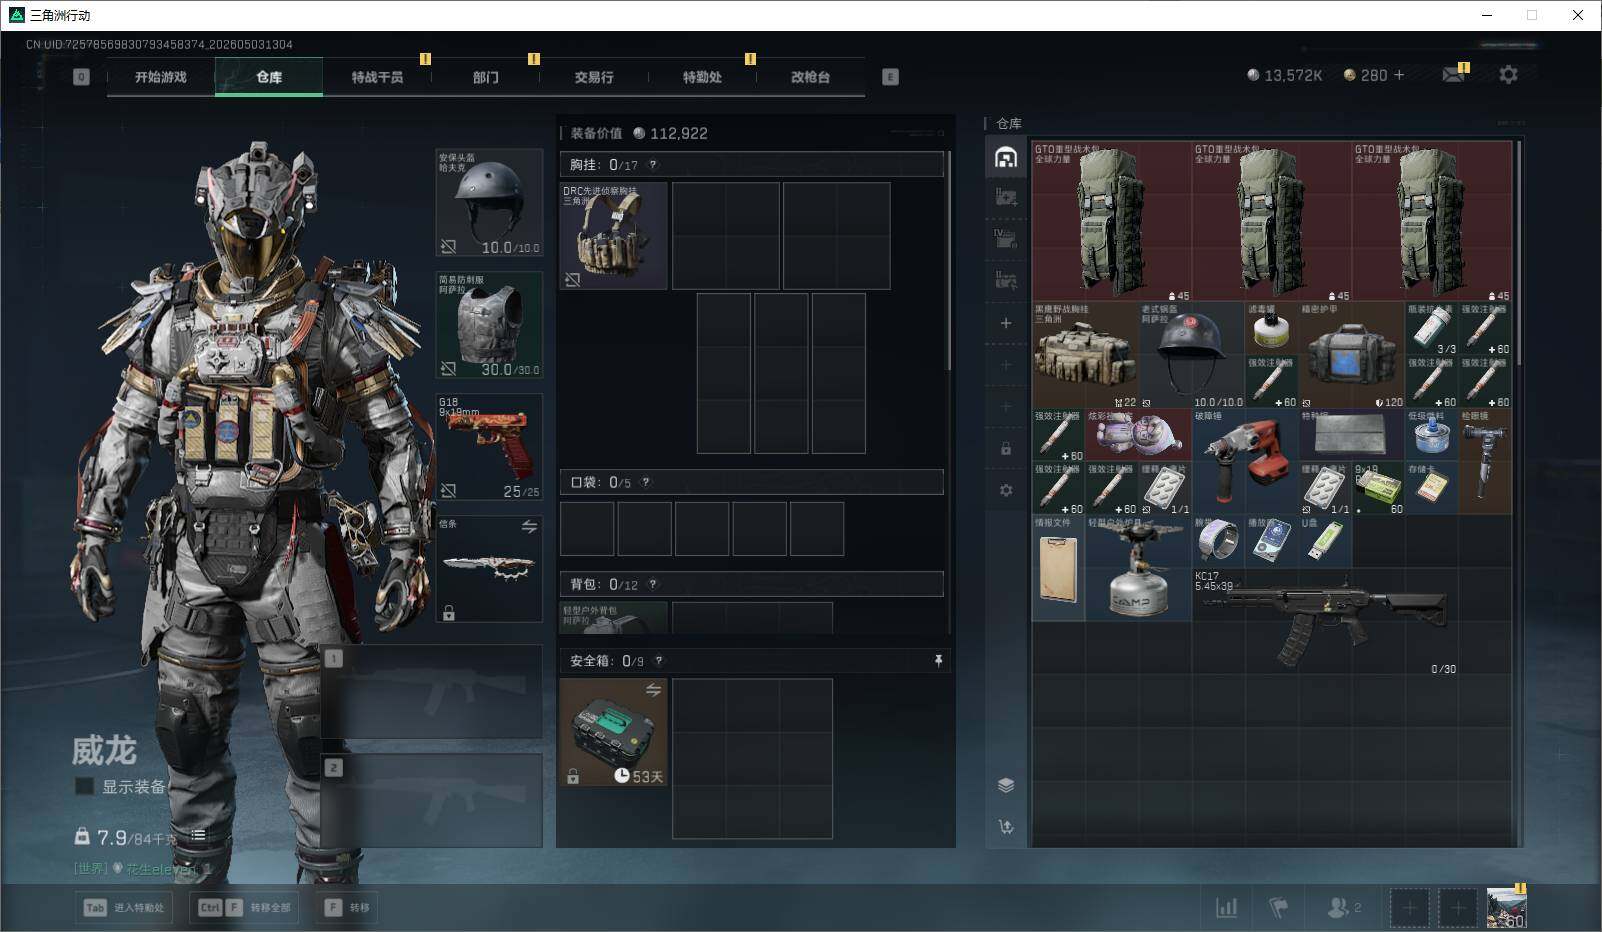Click the 13,572K currency balance
Image resolution: width=1602 pixels, height=932 pixels.
coord(1284,75)
